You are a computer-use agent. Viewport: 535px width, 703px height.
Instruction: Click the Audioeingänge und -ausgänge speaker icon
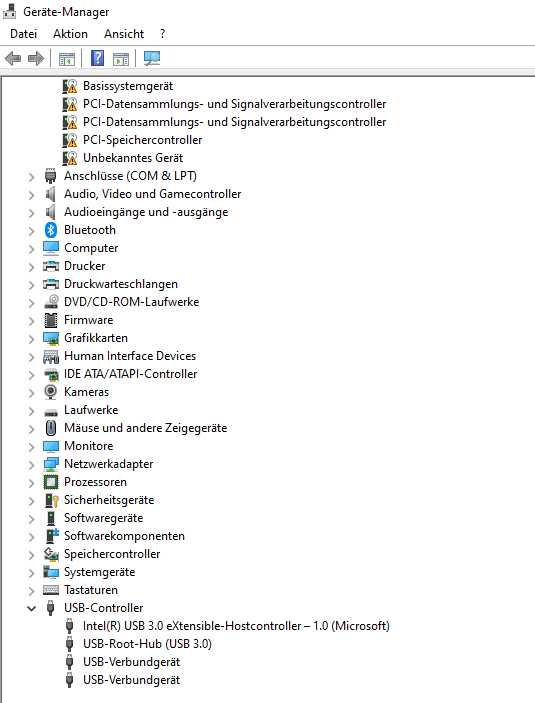pyautogui.click(x=50, y=212)
